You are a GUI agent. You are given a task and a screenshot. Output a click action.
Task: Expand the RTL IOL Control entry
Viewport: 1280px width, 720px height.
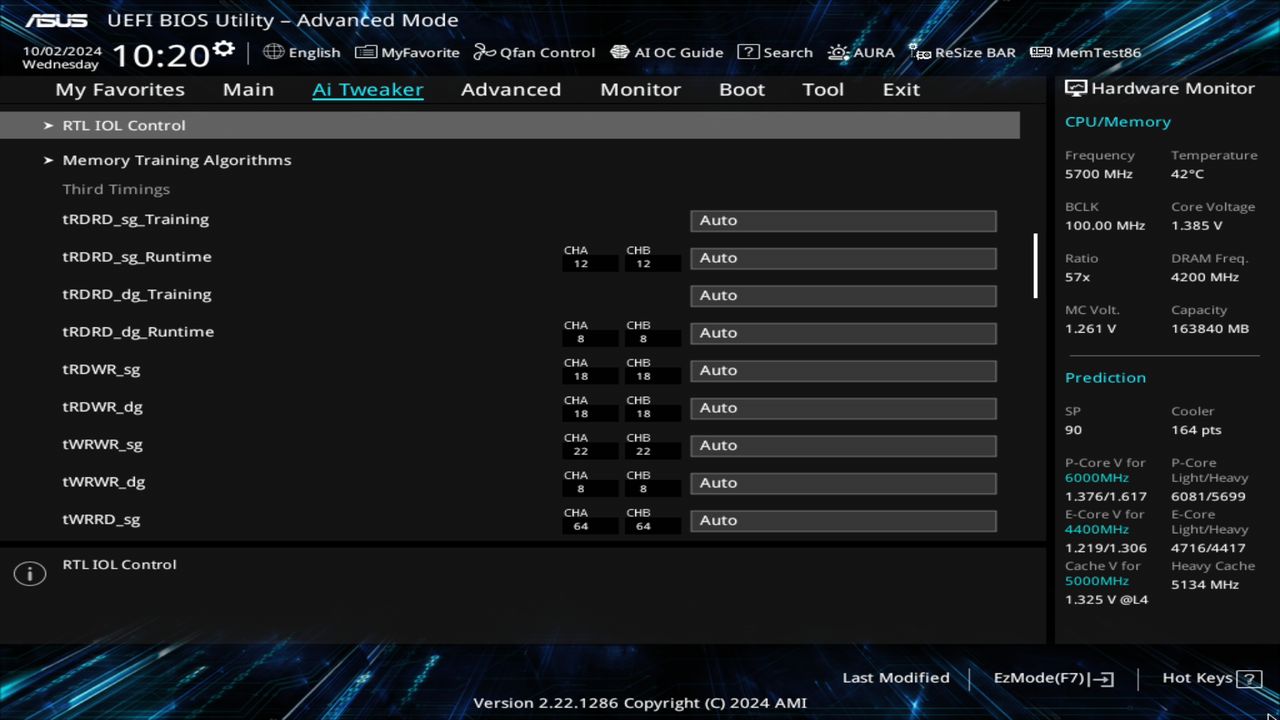pyautogui.click(x=124, y=125)
